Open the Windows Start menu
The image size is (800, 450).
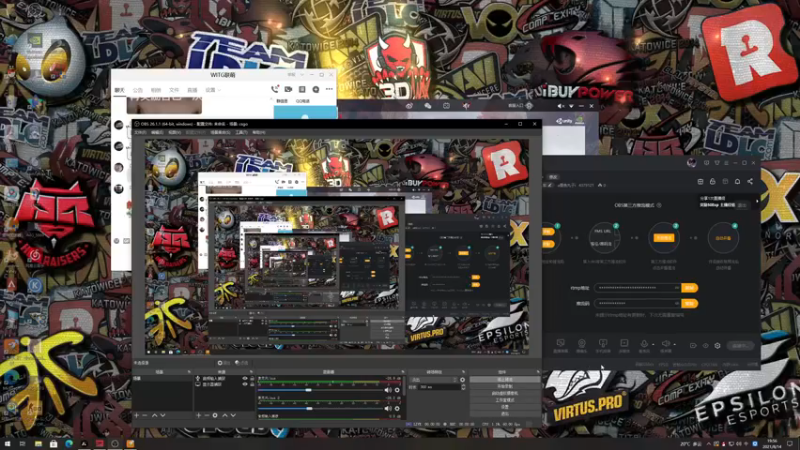pyautogui.click(x=7, y=444)
